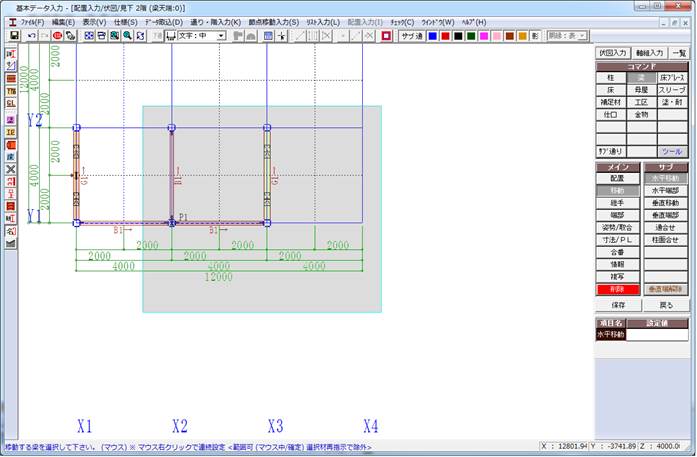Select the 母屋 command
The width and height of the screenshot is (697, 457).
(641, 90)
